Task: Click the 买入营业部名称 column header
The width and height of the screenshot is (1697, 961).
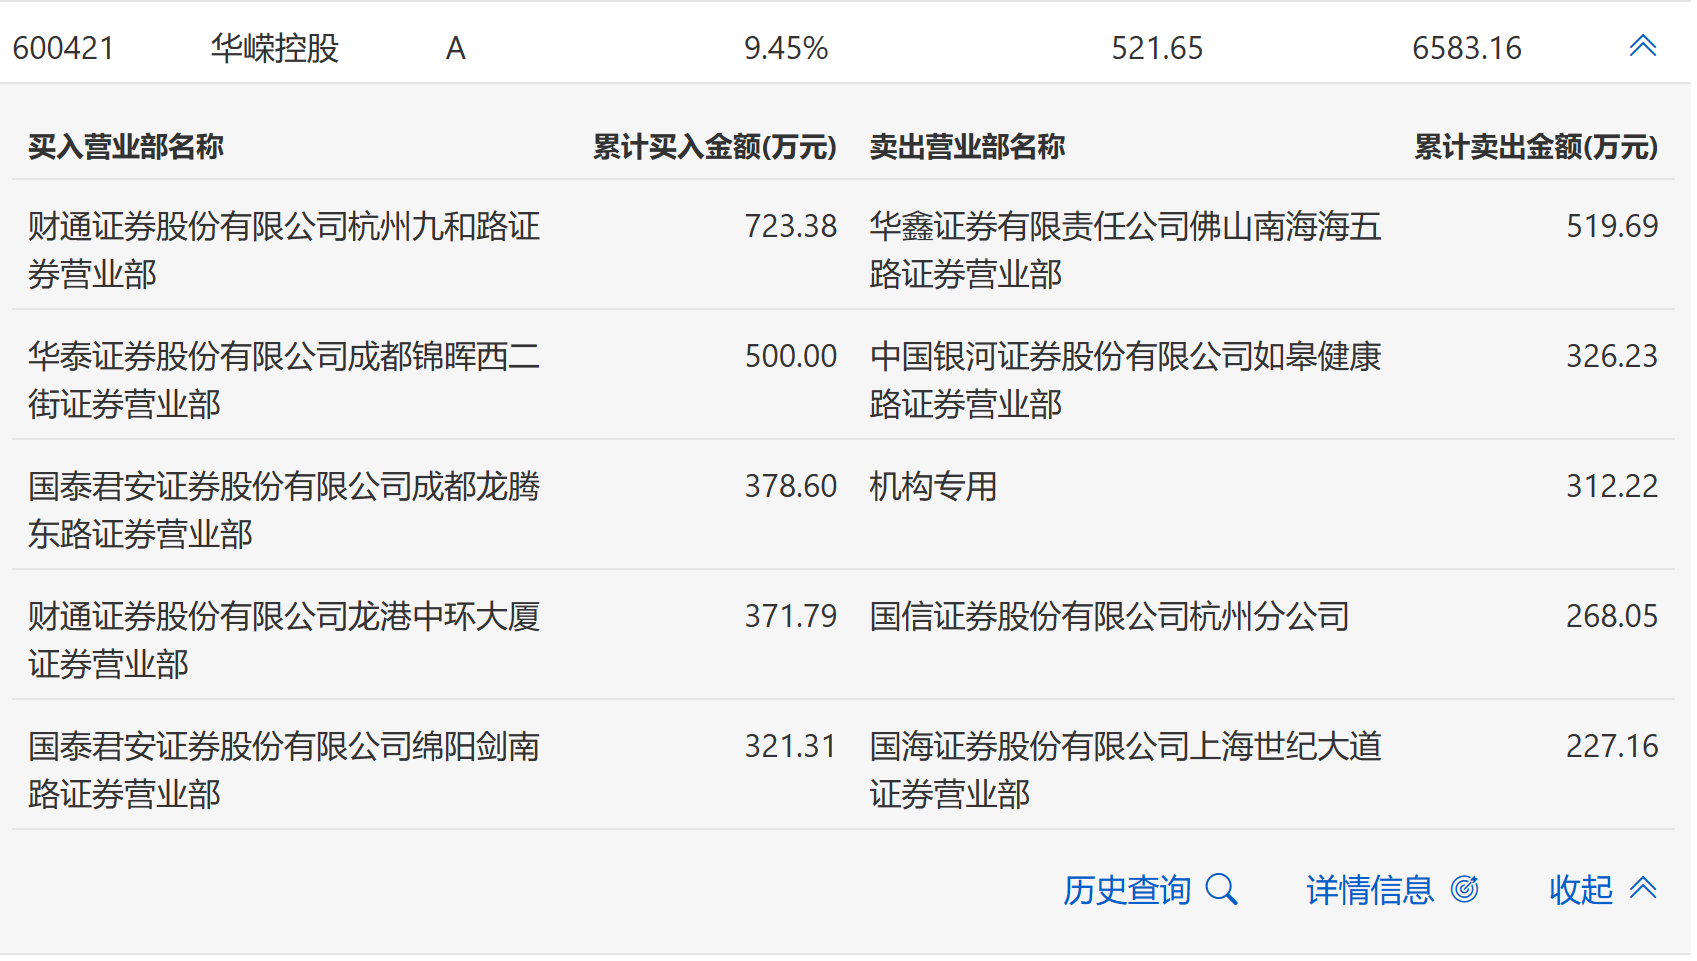Action: [x=126, y=147]
